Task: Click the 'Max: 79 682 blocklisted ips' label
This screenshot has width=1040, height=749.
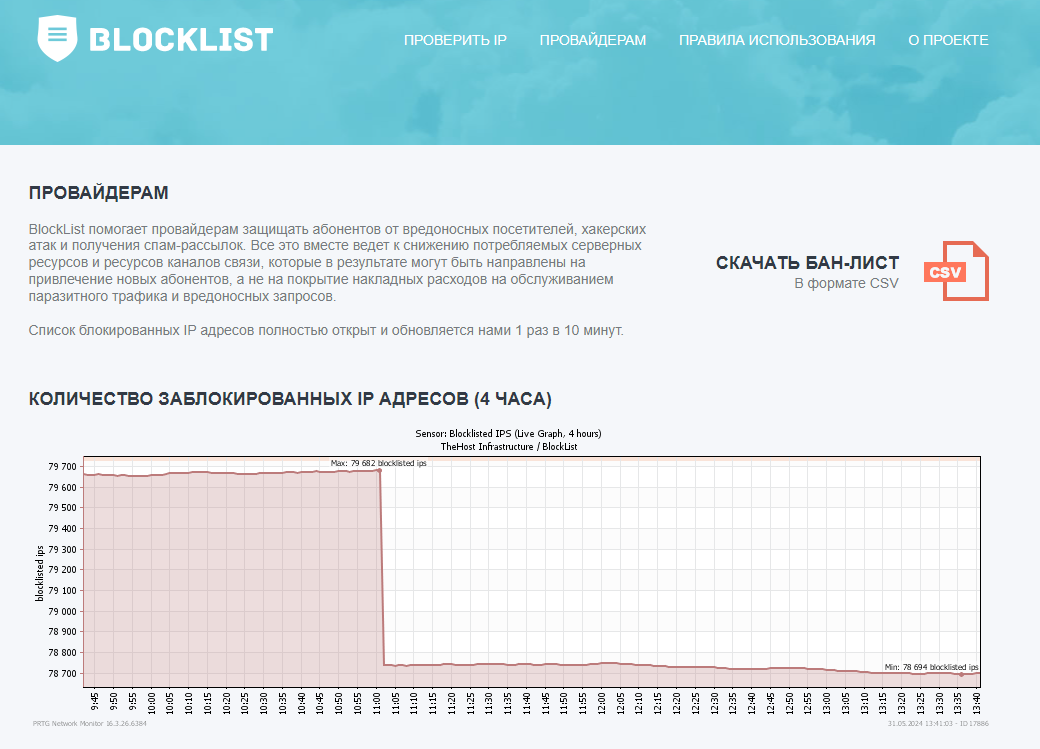Action: pos(379,463)
